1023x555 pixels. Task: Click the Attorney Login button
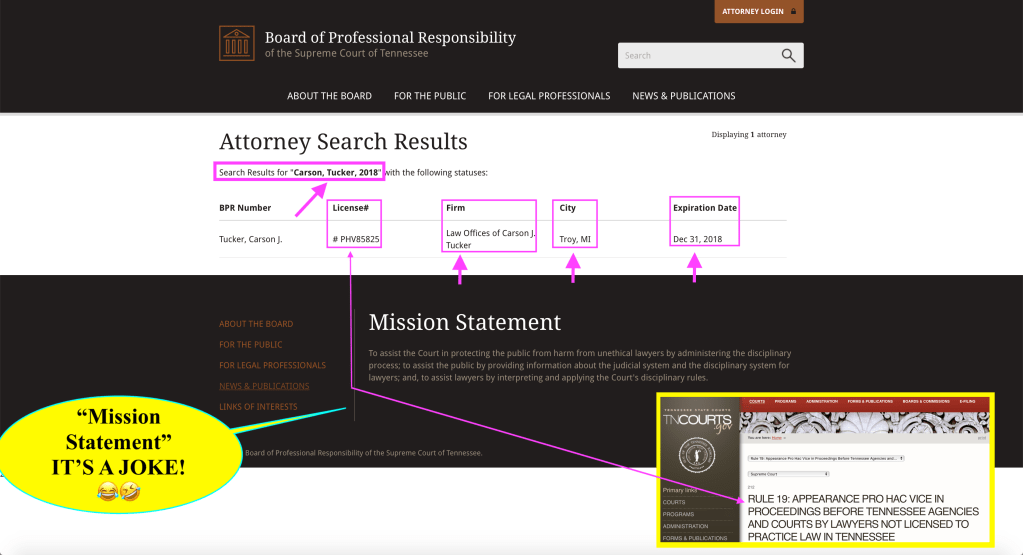click(759, 11)
